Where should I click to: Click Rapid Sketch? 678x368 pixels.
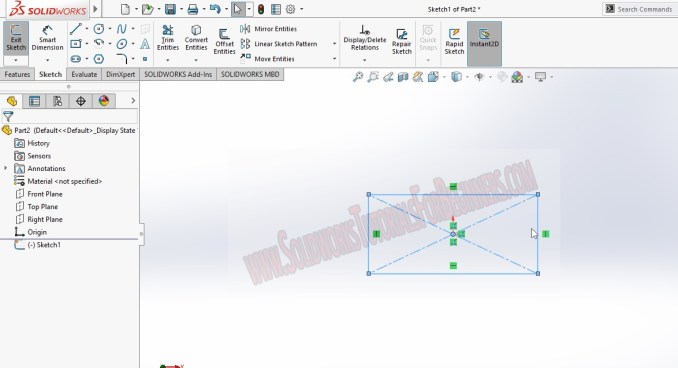[454, 42]
